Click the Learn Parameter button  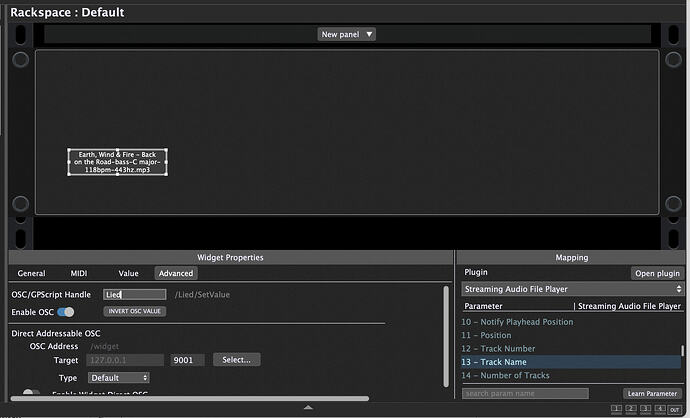652,393
